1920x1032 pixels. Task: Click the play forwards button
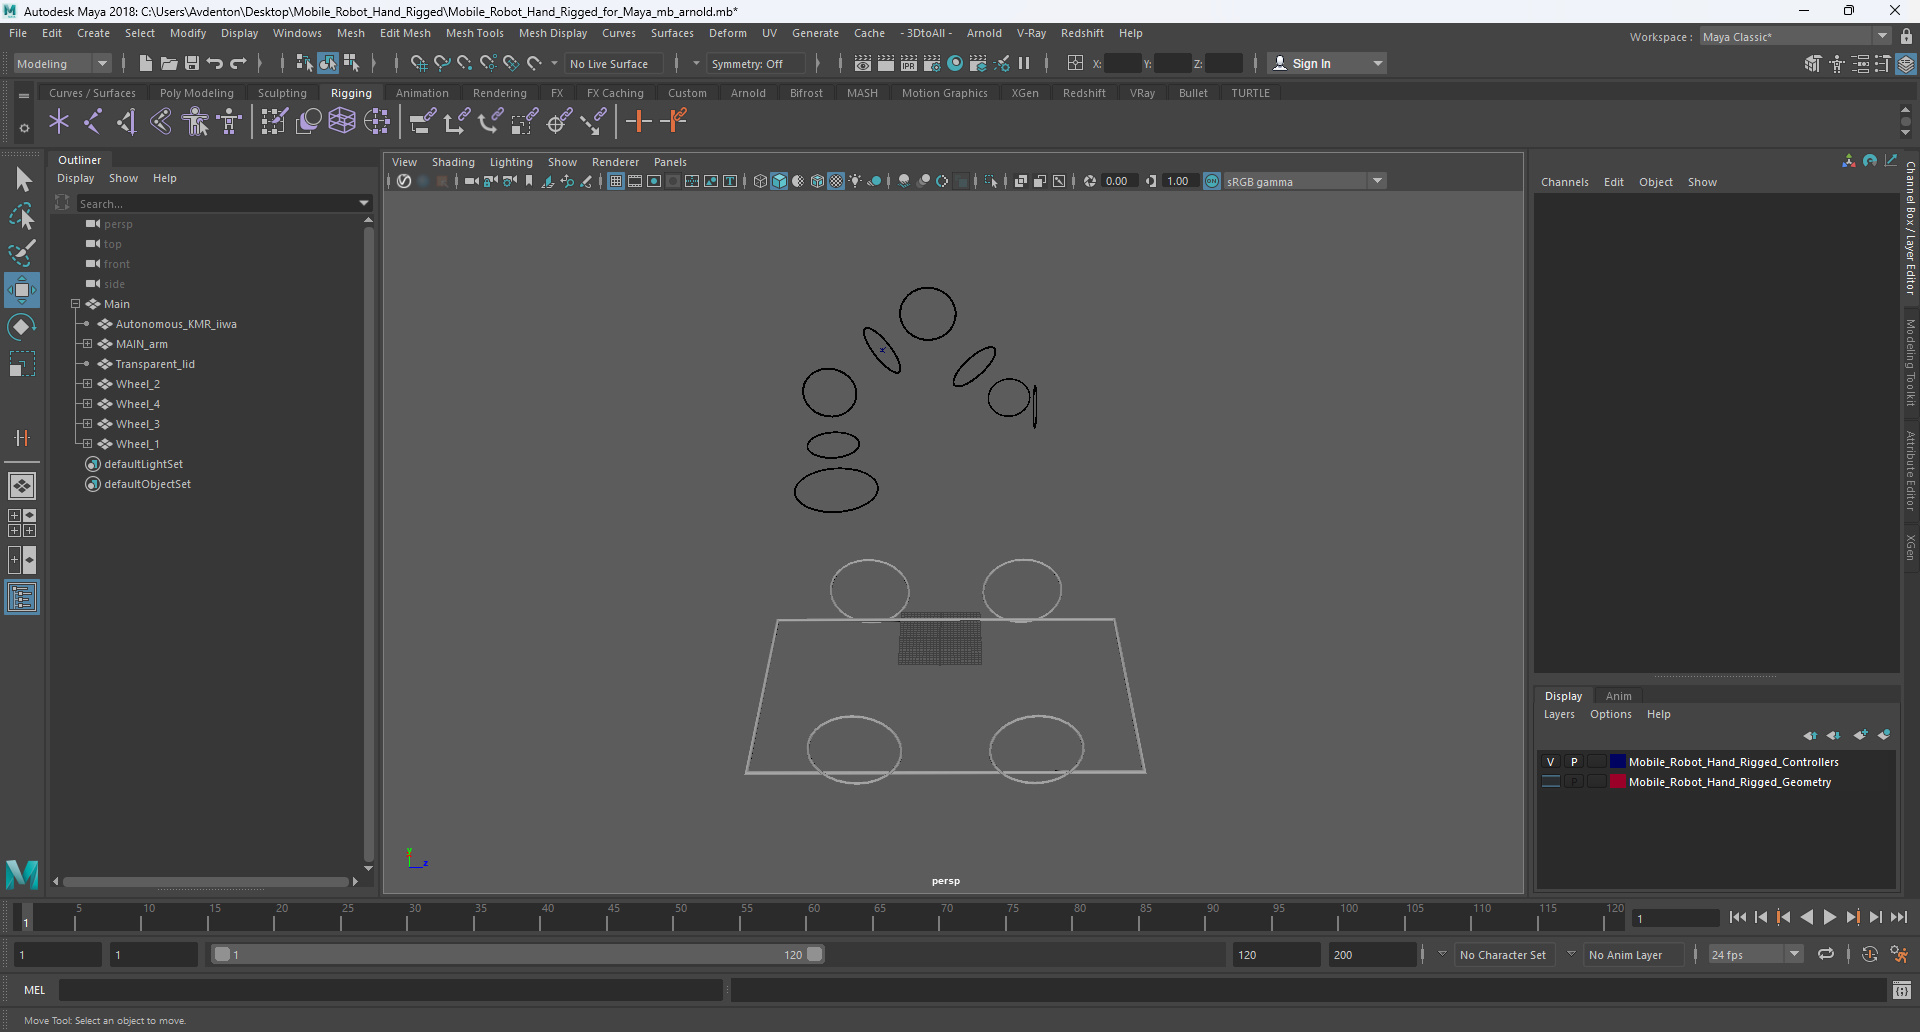coord(1830,917)
